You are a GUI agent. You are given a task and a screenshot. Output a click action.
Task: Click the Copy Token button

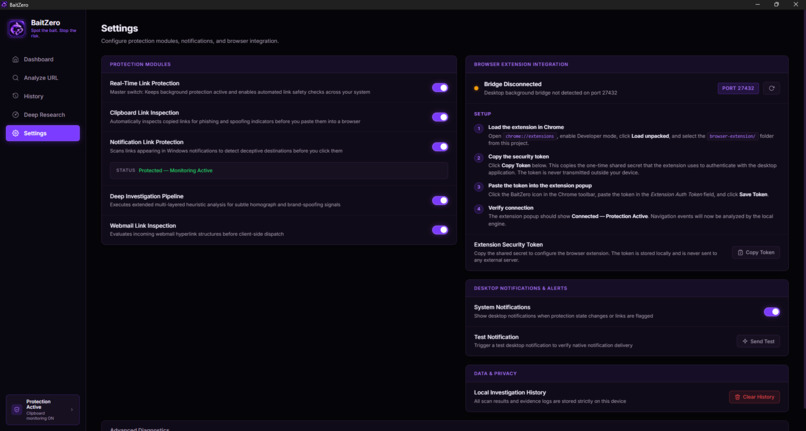click(x=756, y=253)
